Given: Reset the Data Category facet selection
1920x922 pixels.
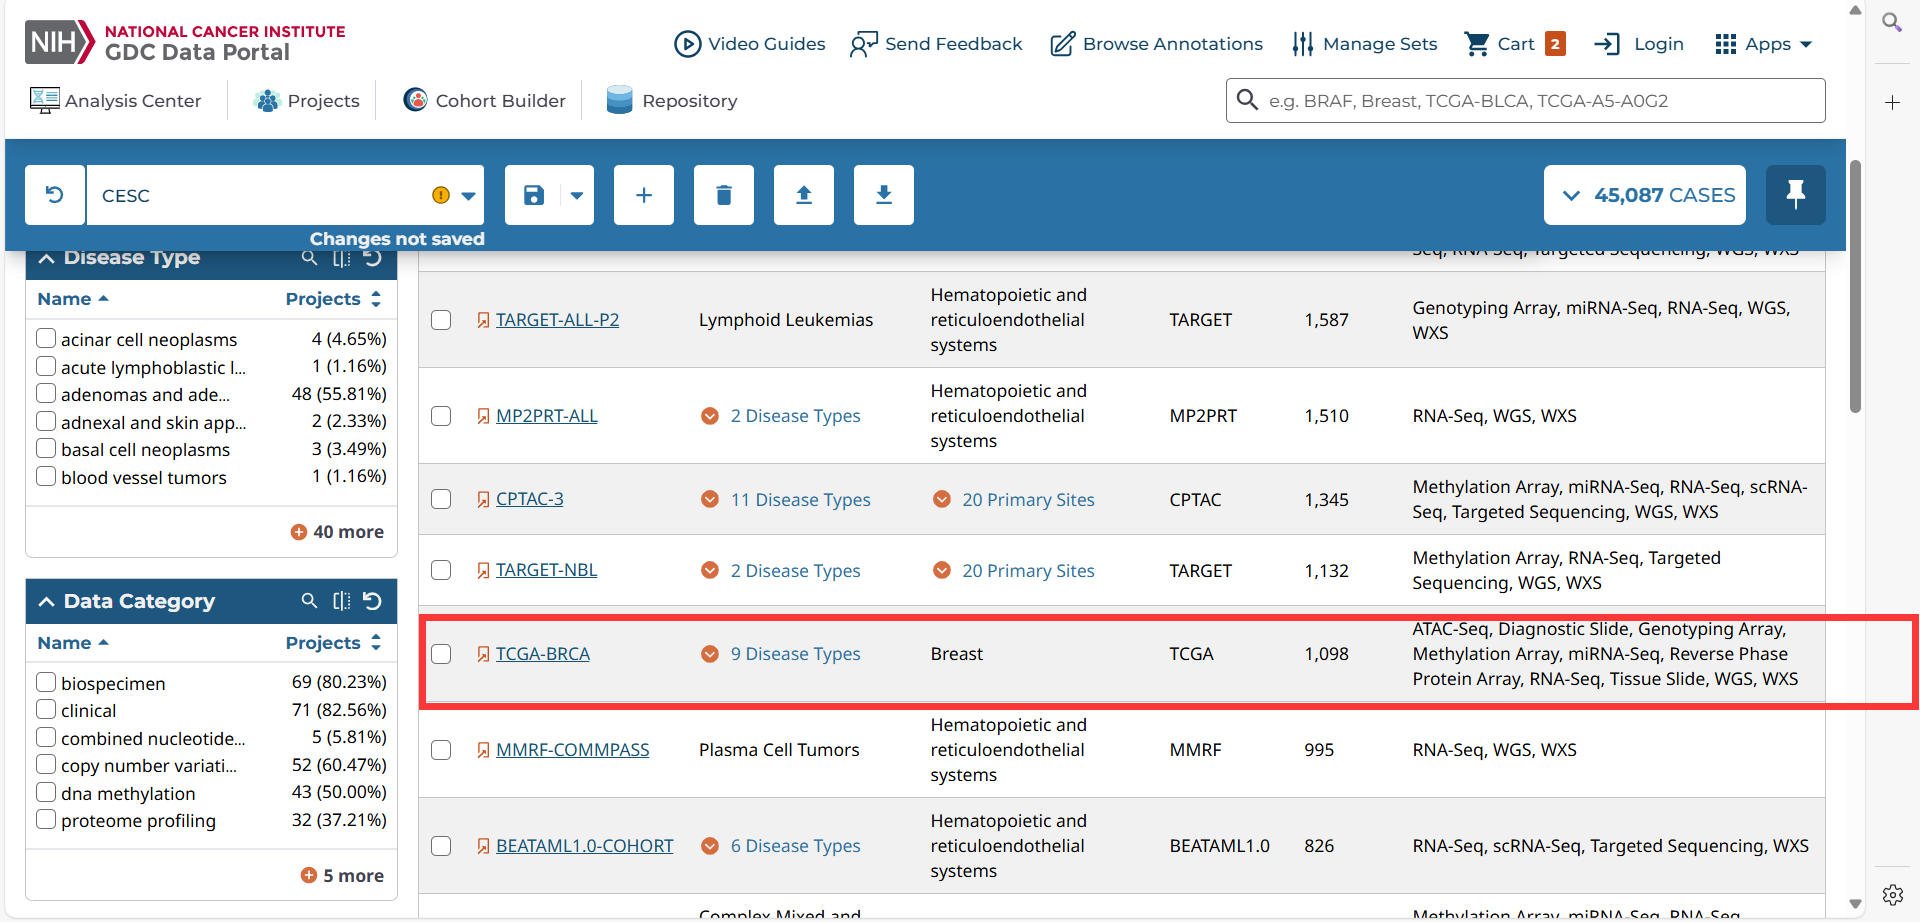Looking at the screenshot, I should coord(373,601).
